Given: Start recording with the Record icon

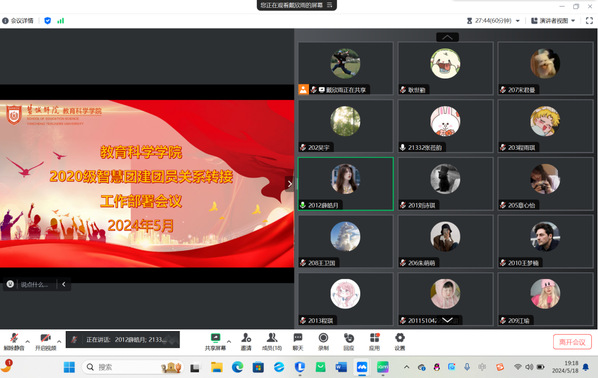Looking at the screenshot, I should click(323, 341).
